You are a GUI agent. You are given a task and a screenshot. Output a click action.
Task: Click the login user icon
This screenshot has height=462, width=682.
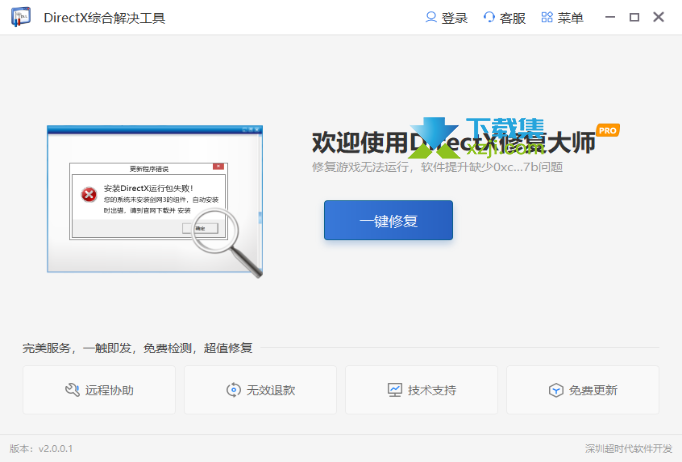point(431,17)
